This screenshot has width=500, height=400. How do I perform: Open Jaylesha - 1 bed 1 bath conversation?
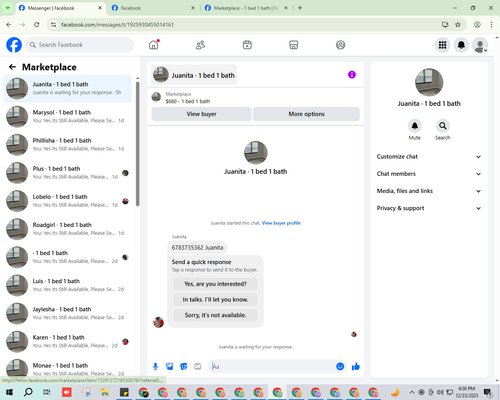67,313
